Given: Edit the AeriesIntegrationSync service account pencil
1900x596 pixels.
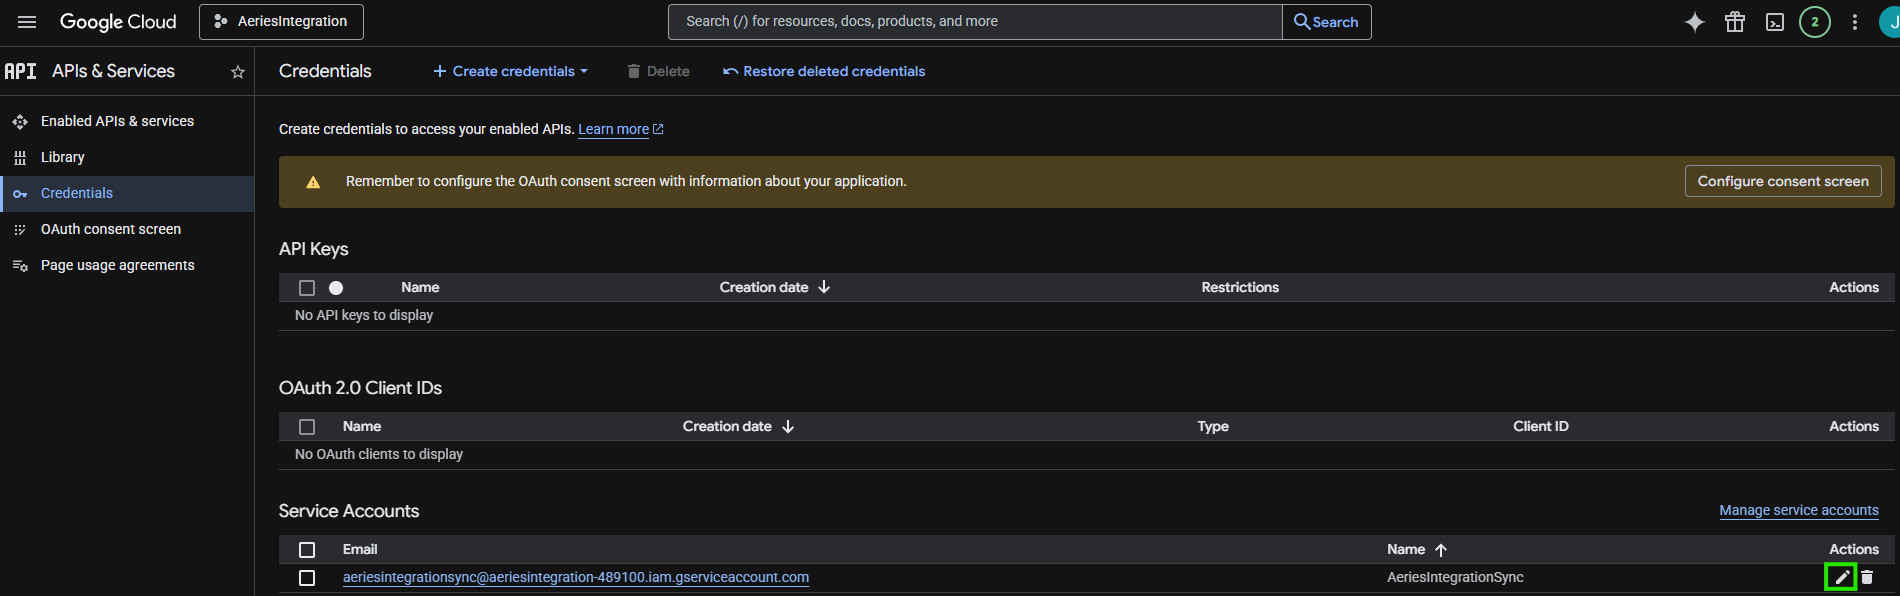Looking at the screenshot, I should [1841, 577].
